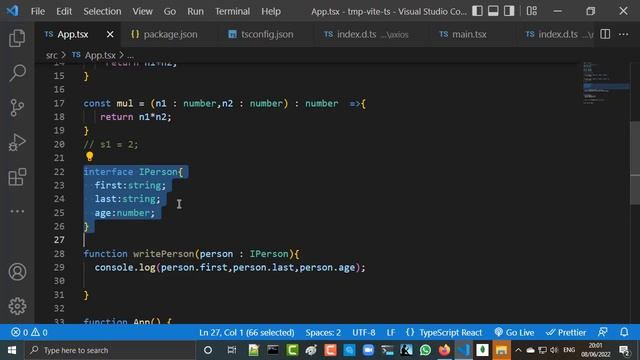Screen dimensions: 640x360
Task: Change end of line via LF
Action: pyautogui.click(x=391, y=333)
